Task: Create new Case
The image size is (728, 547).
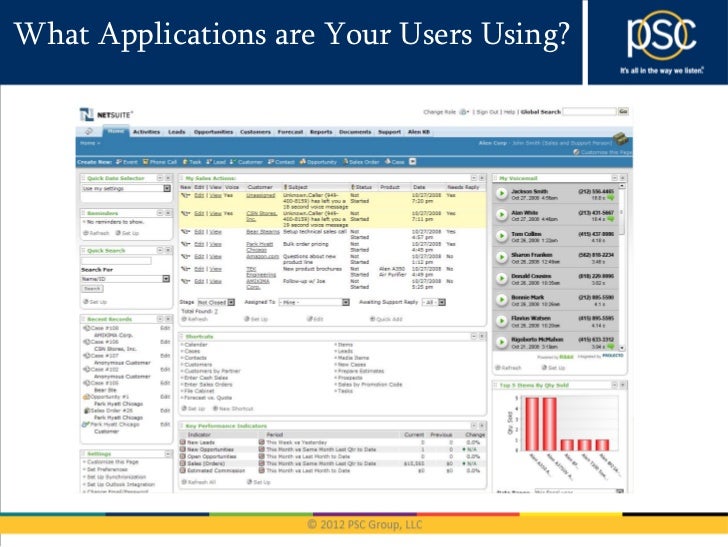Action: 395,162
